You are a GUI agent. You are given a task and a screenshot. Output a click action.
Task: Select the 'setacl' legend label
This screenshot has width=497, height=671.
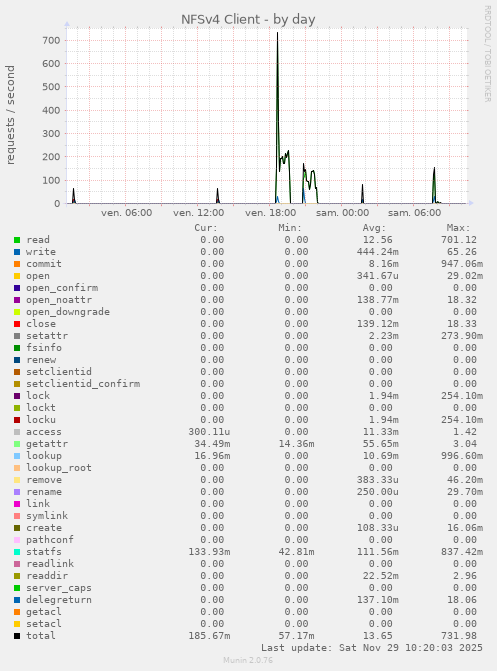[x=44, y=623]
